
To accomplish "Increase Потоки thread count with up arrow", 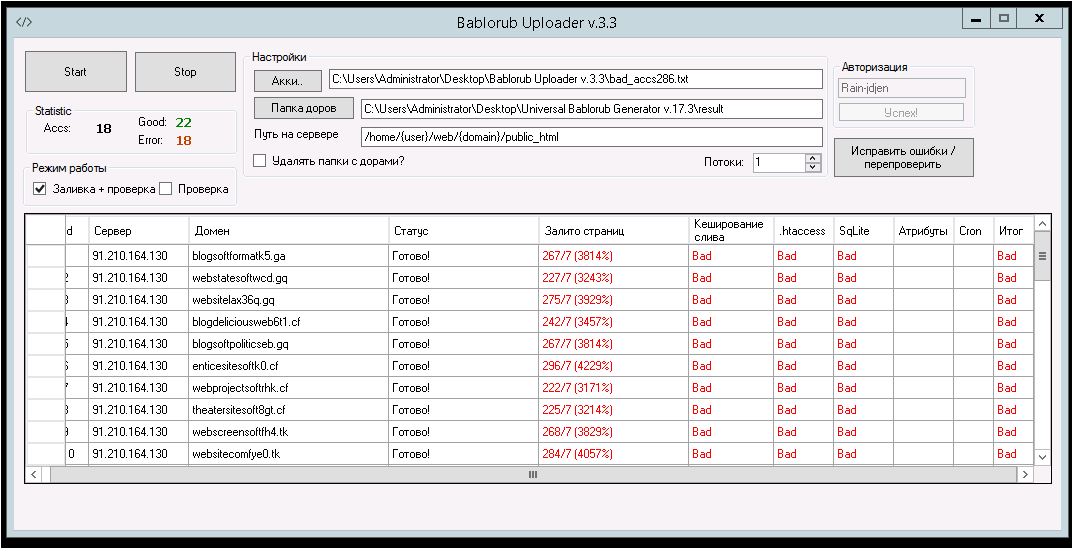I will pyautogui.click(x=812, y=158).
